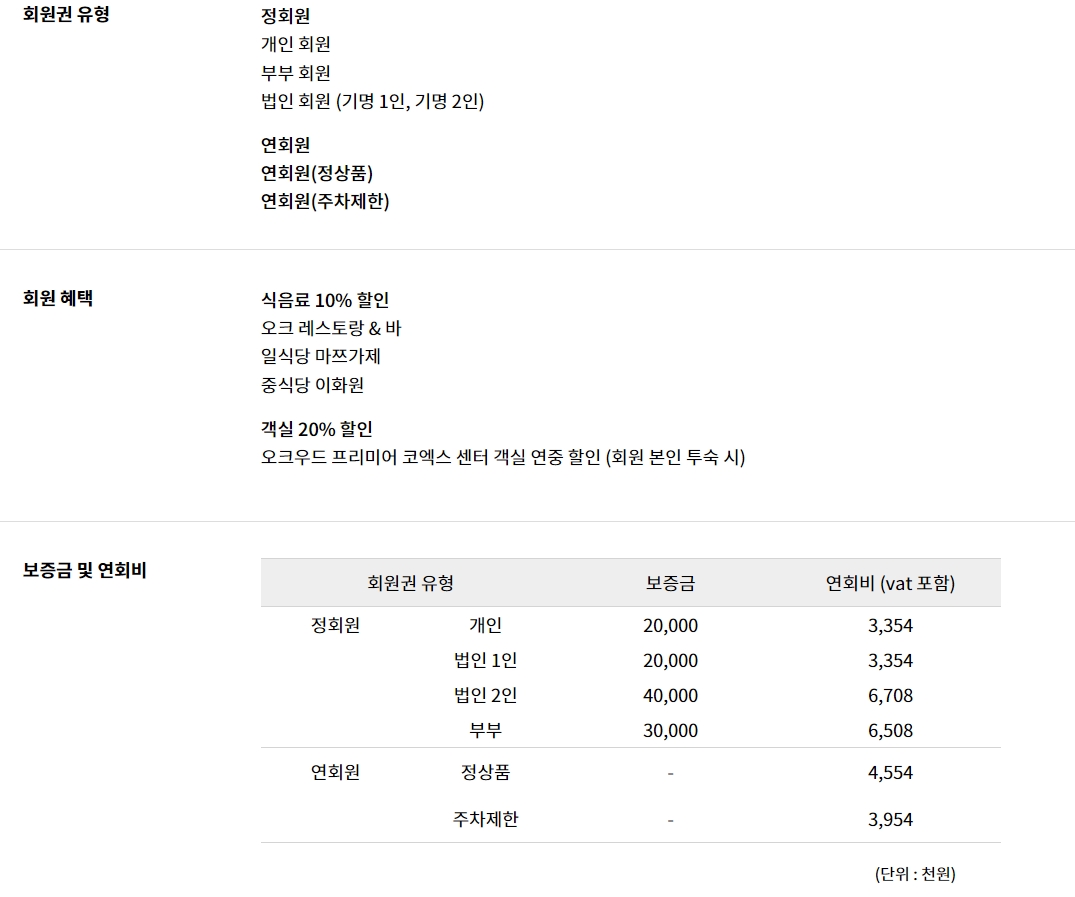1075x897 pixels.
Task: Click the 회원 혜택 section heading
Action: point(58,298)
